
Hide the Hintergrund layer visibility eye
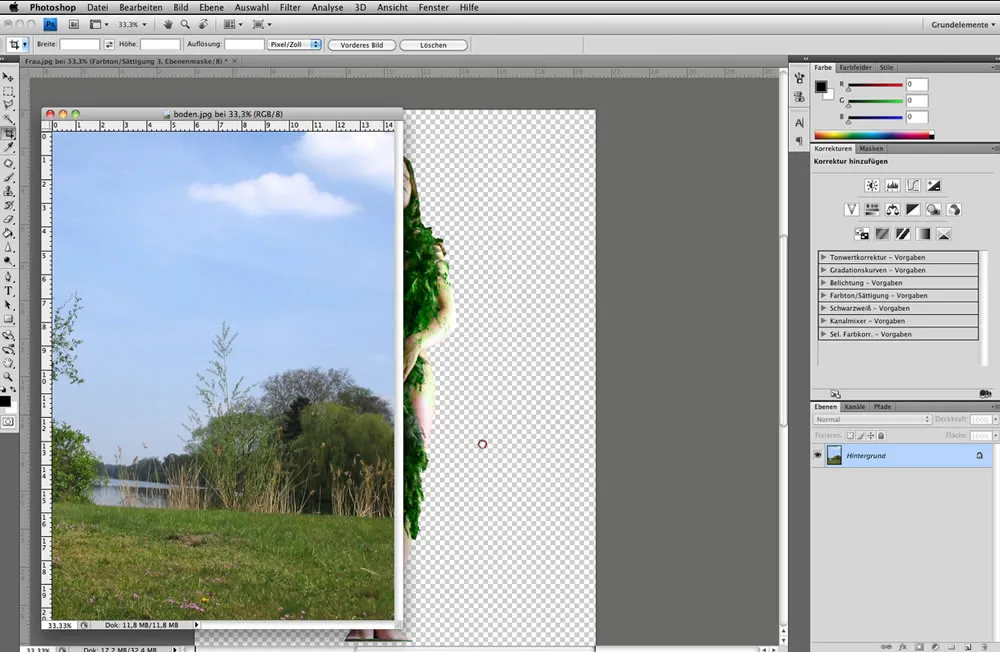(818, 455)
